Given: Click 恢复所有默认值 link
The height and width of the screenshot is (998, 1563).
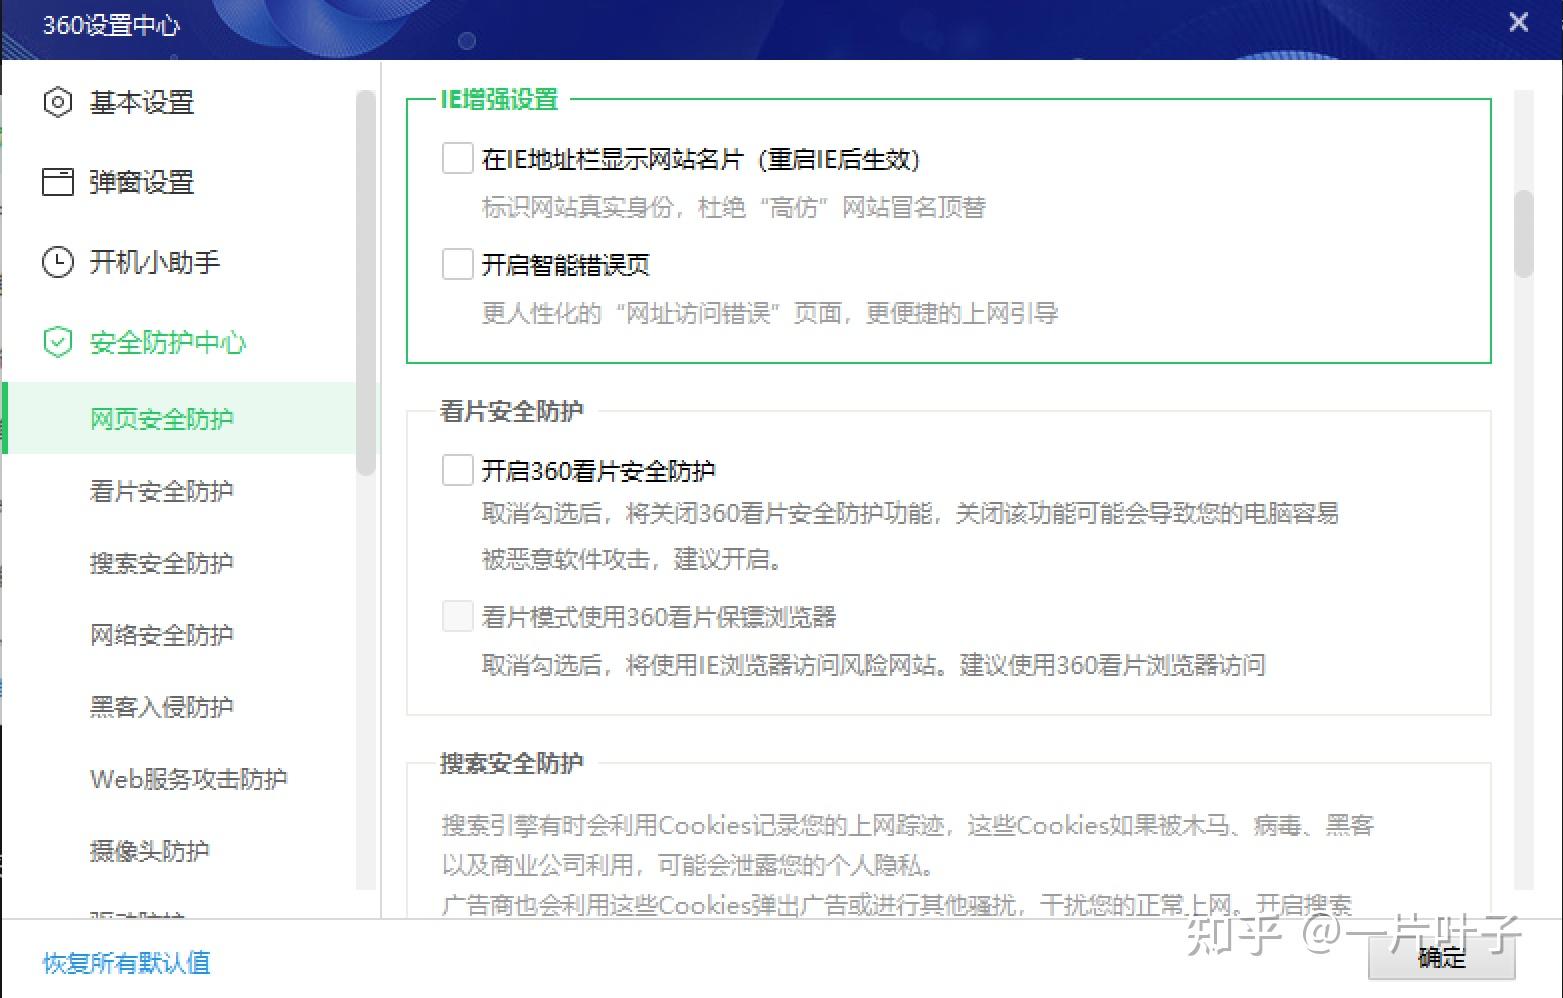Looking at the screenshot, I should click(x=126, y=962).
